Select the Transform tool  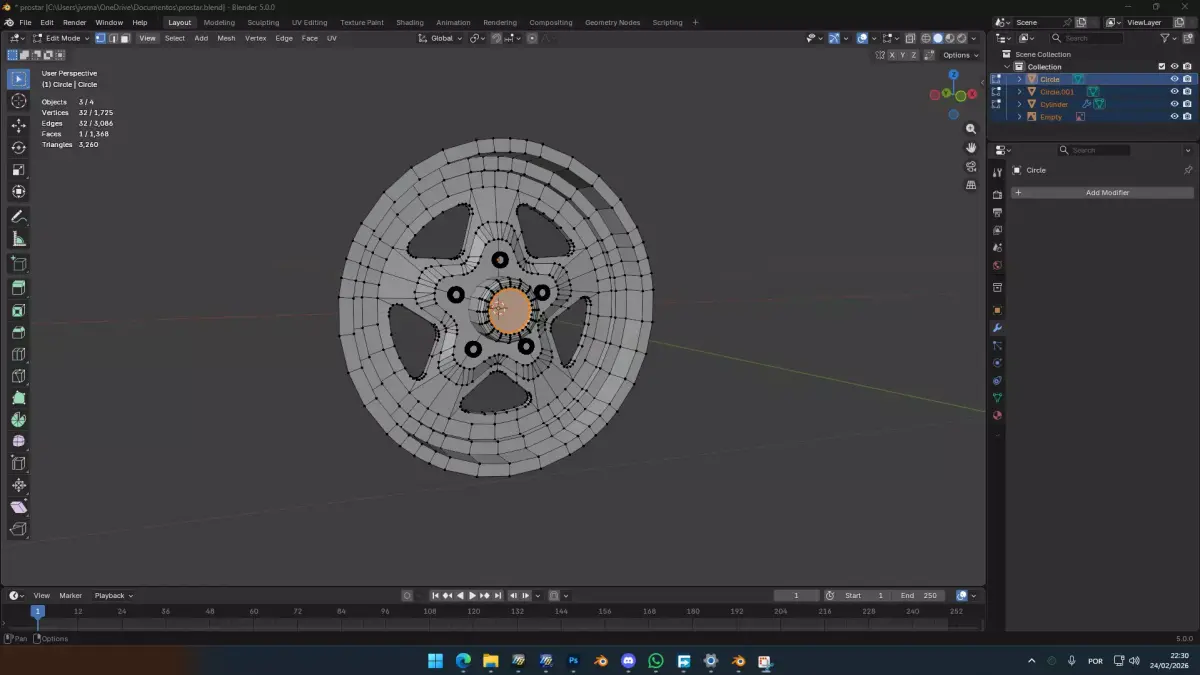(x=19, y=192)
